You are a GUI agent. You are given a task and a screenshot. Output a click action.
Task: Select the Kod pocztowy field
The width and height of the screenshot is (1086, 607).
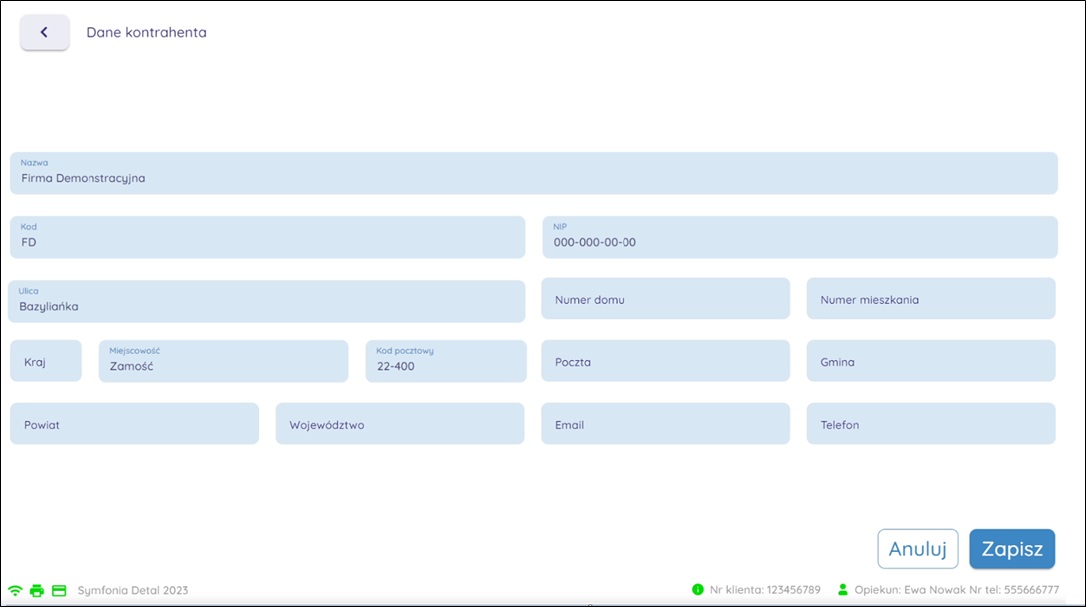point(445,361)
